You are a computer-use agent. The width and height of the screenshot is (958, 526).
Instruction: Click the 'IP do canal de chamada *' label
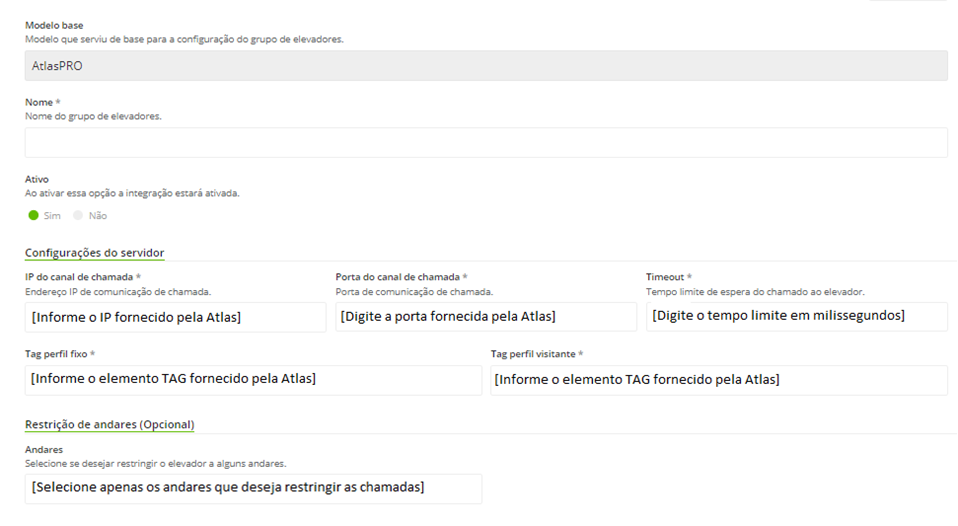coord(83,277)
